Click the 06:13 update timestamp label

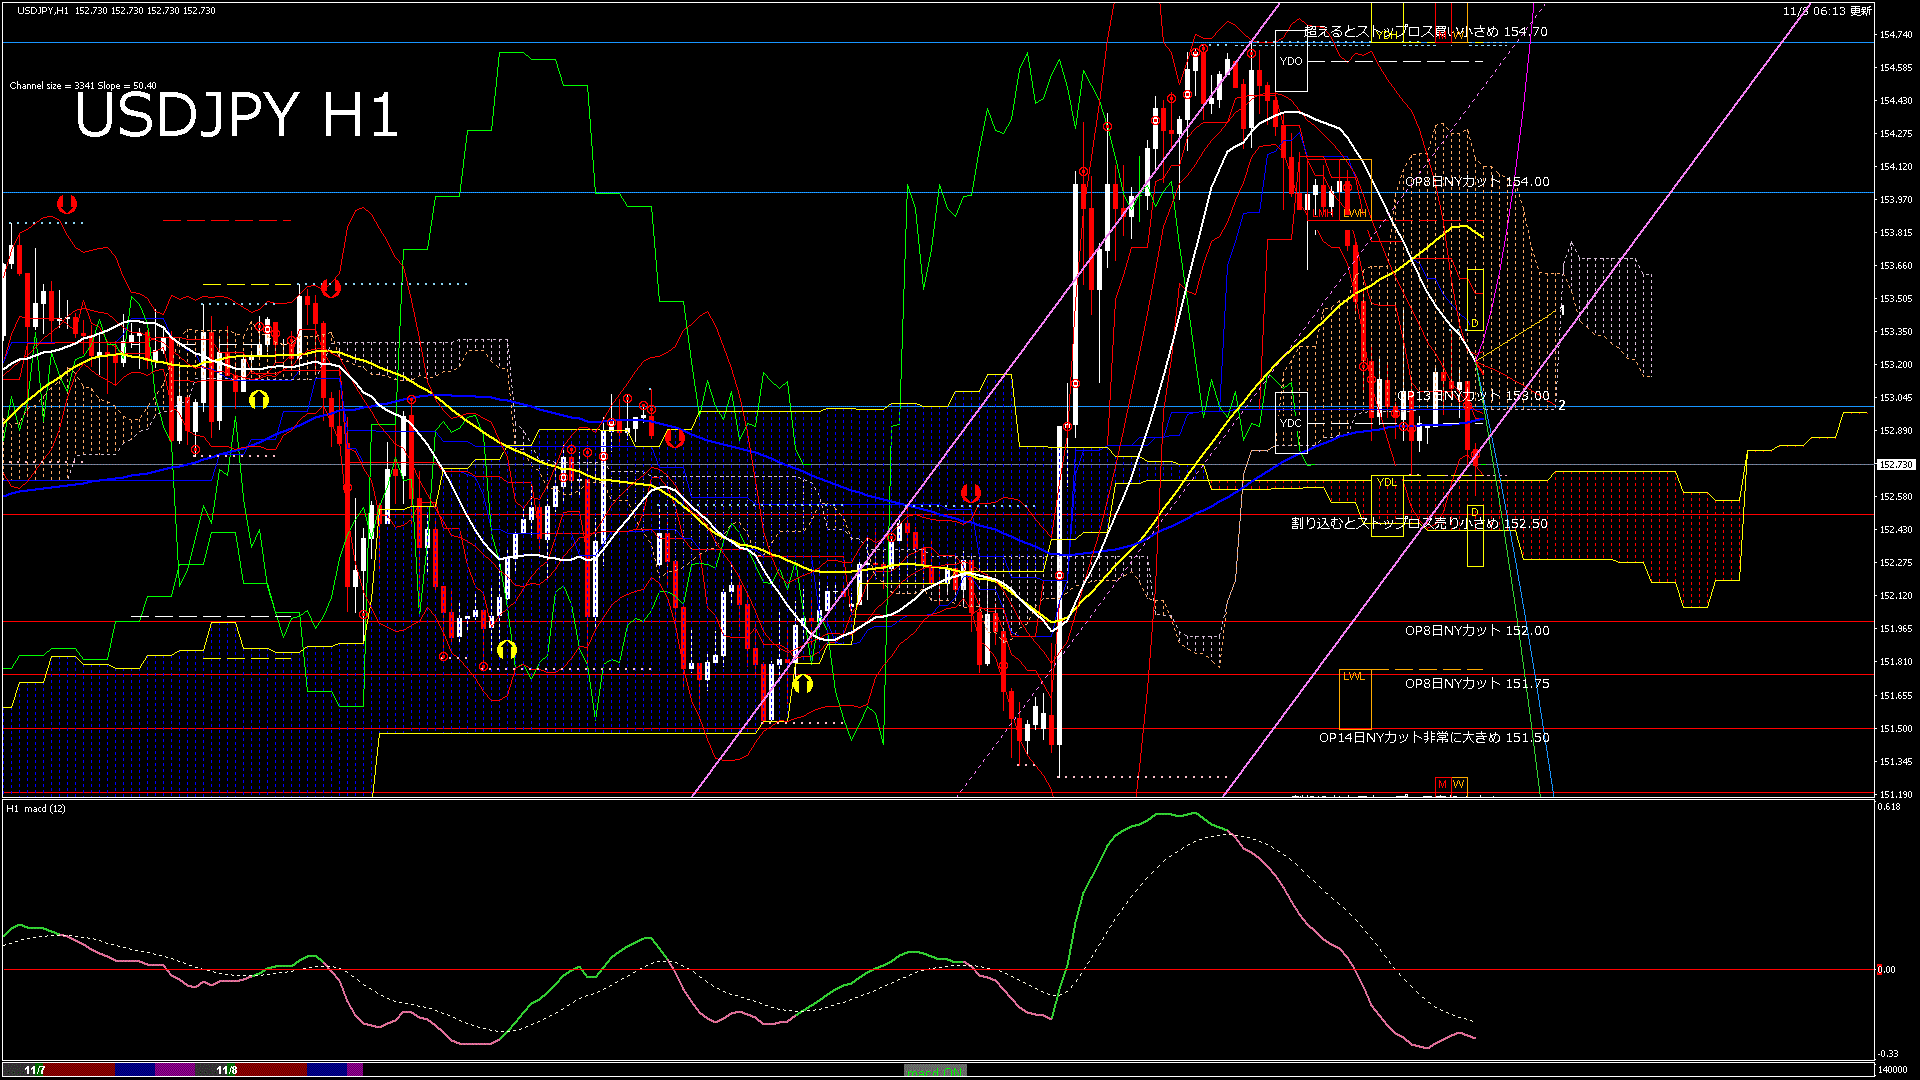point(1826,11)
